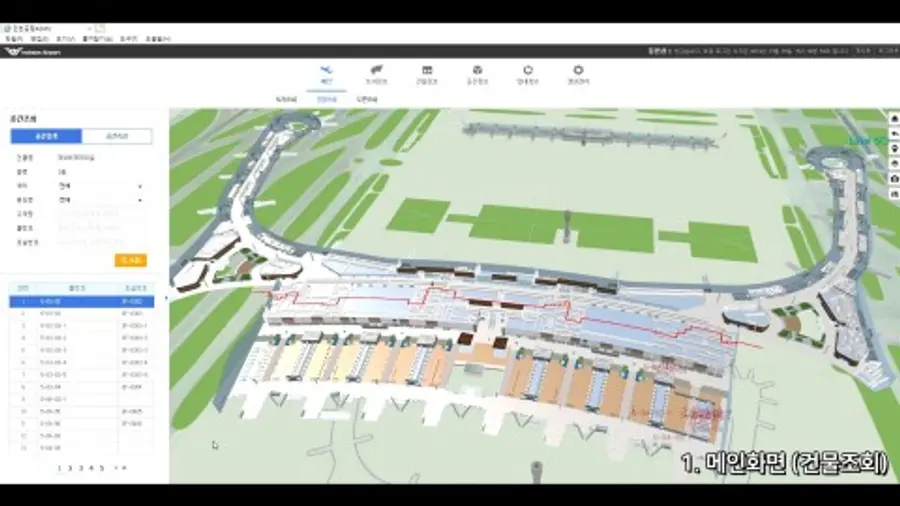Click the orange search button
Image resolution: width=900 pixels, height=506 pixels.
click(131, 260)
